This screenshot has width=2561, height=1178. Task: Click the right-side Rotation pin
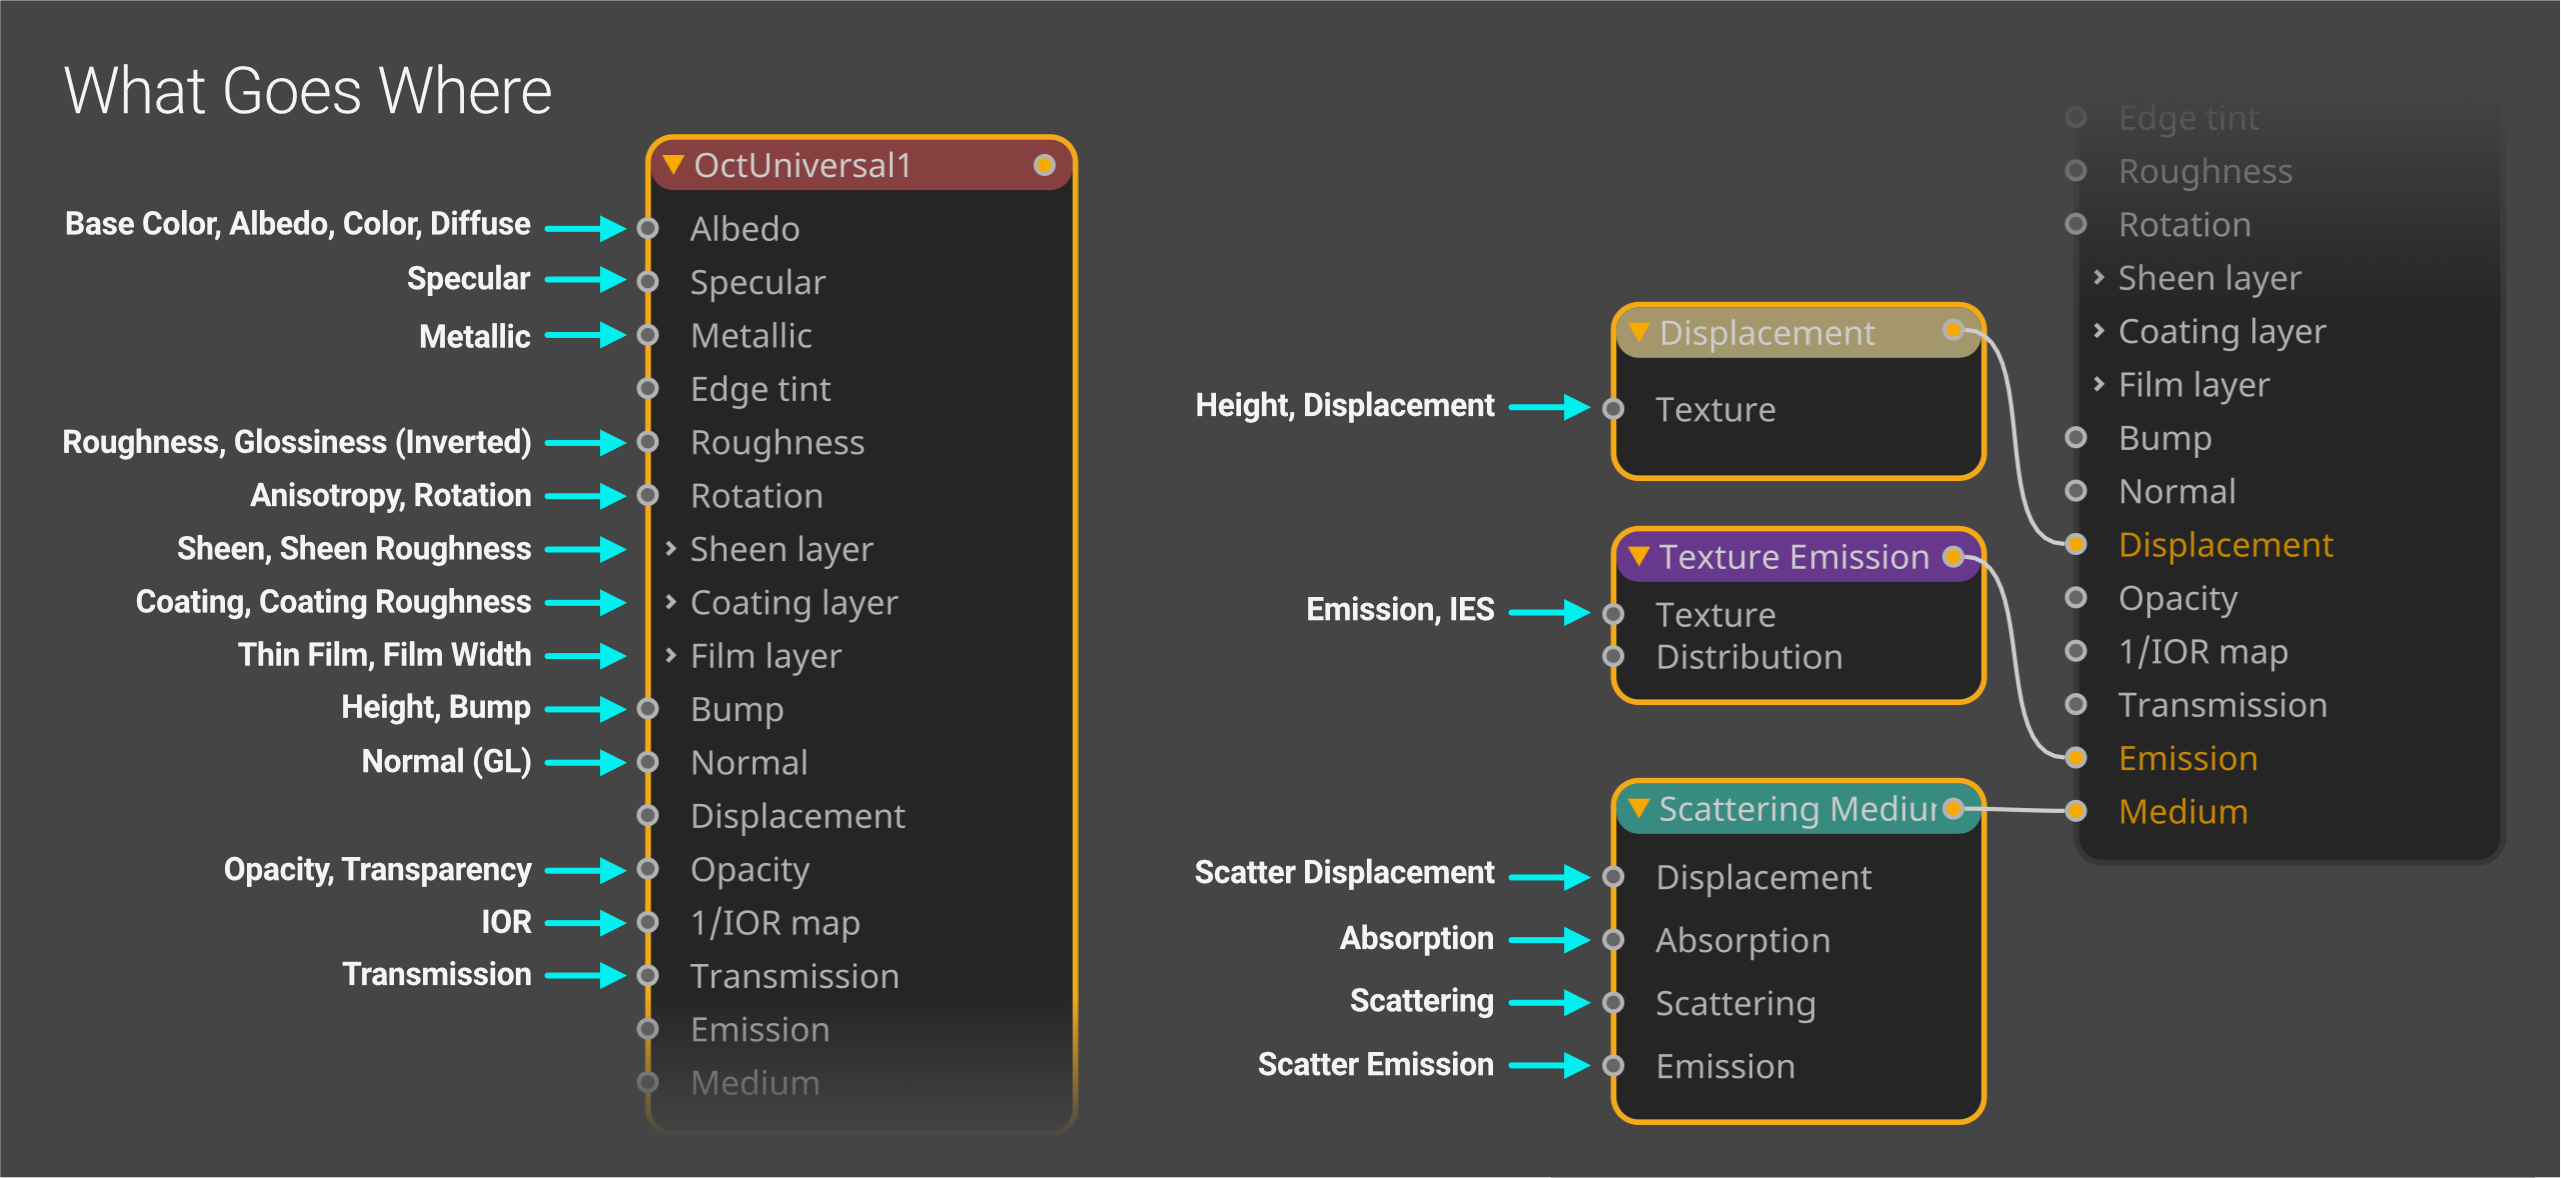tap(2076, 224)
